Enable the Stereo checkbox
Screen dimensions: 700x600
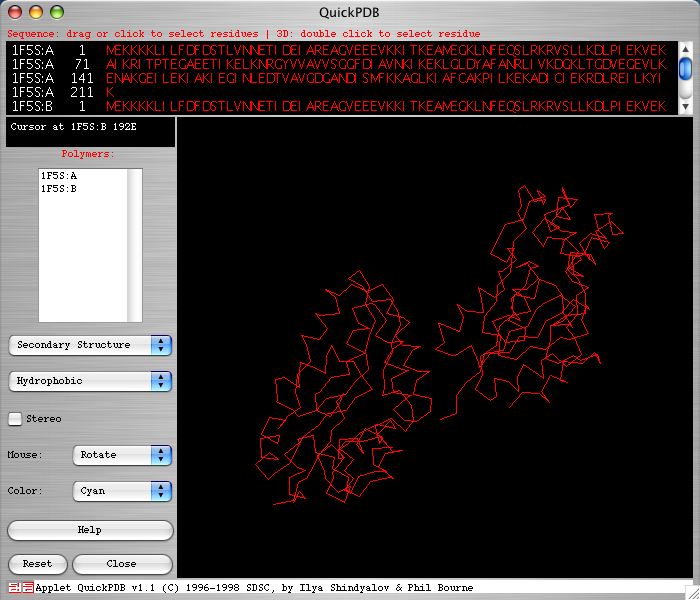tap(15, 419)
